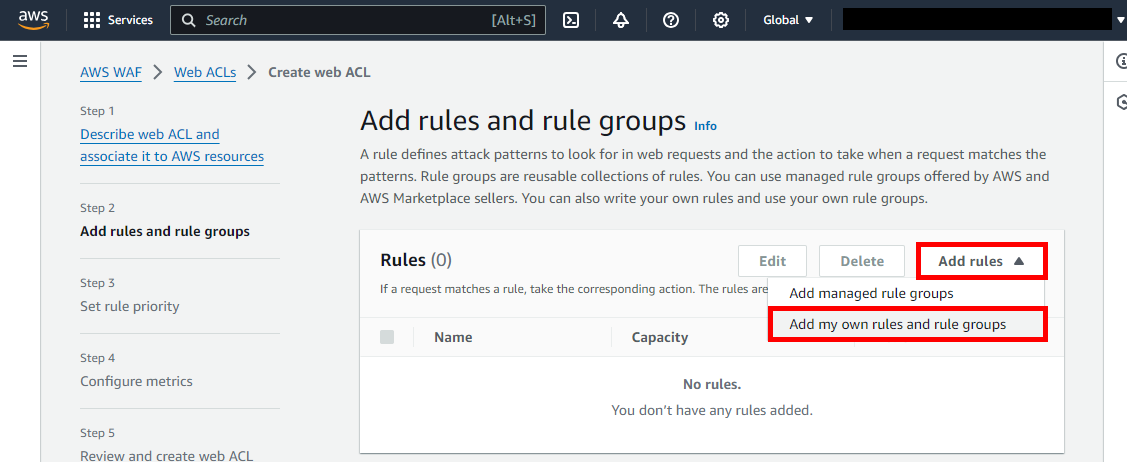Click the Info link beside heading
The width and height of the screenshot is (1127, 462).
706,126
